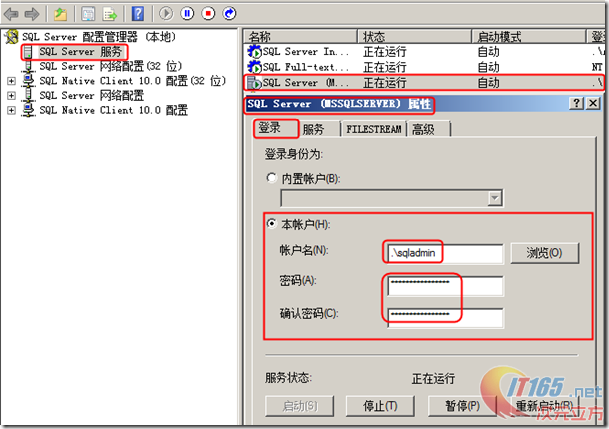Sort by the 名称 column header
The image size is (609, 429).
coord(300,36)
